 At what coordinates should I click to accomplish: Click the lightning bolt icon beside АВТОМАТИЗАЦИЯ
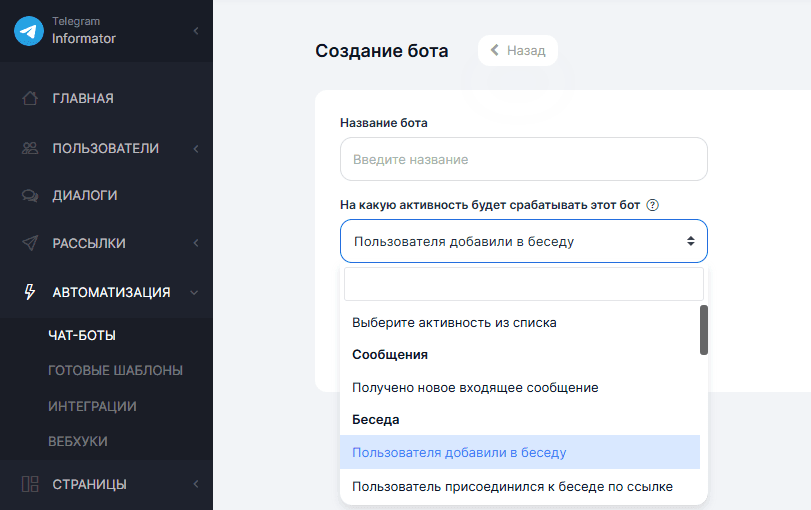[30, 292]
